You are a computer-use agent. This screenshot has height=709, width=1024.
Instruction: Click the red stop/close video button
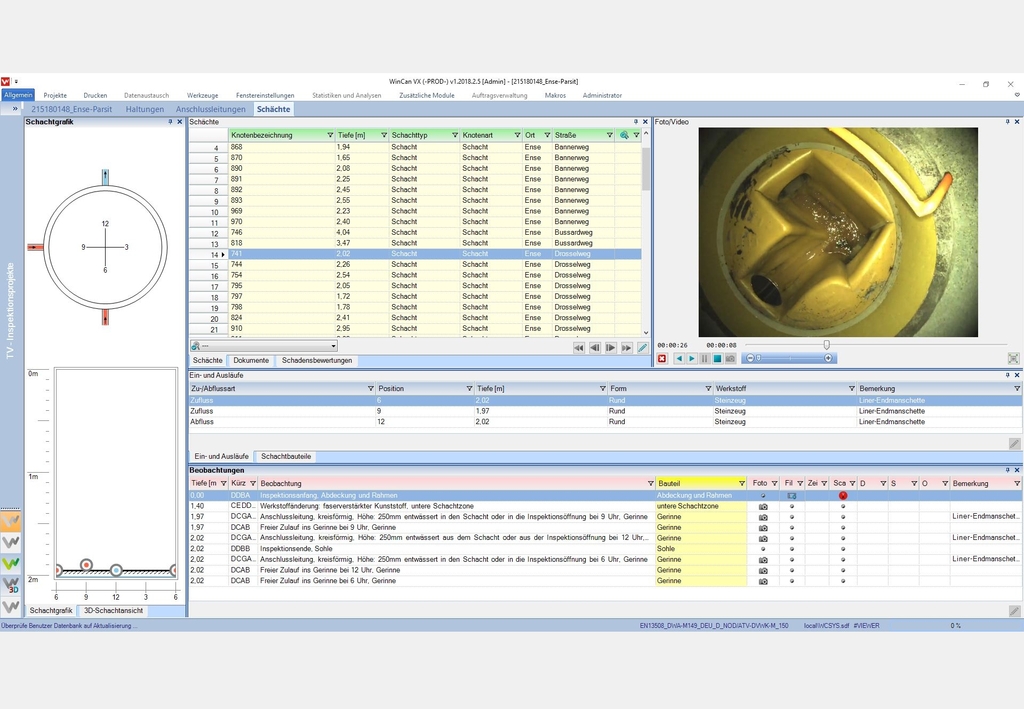pos(662,358)
